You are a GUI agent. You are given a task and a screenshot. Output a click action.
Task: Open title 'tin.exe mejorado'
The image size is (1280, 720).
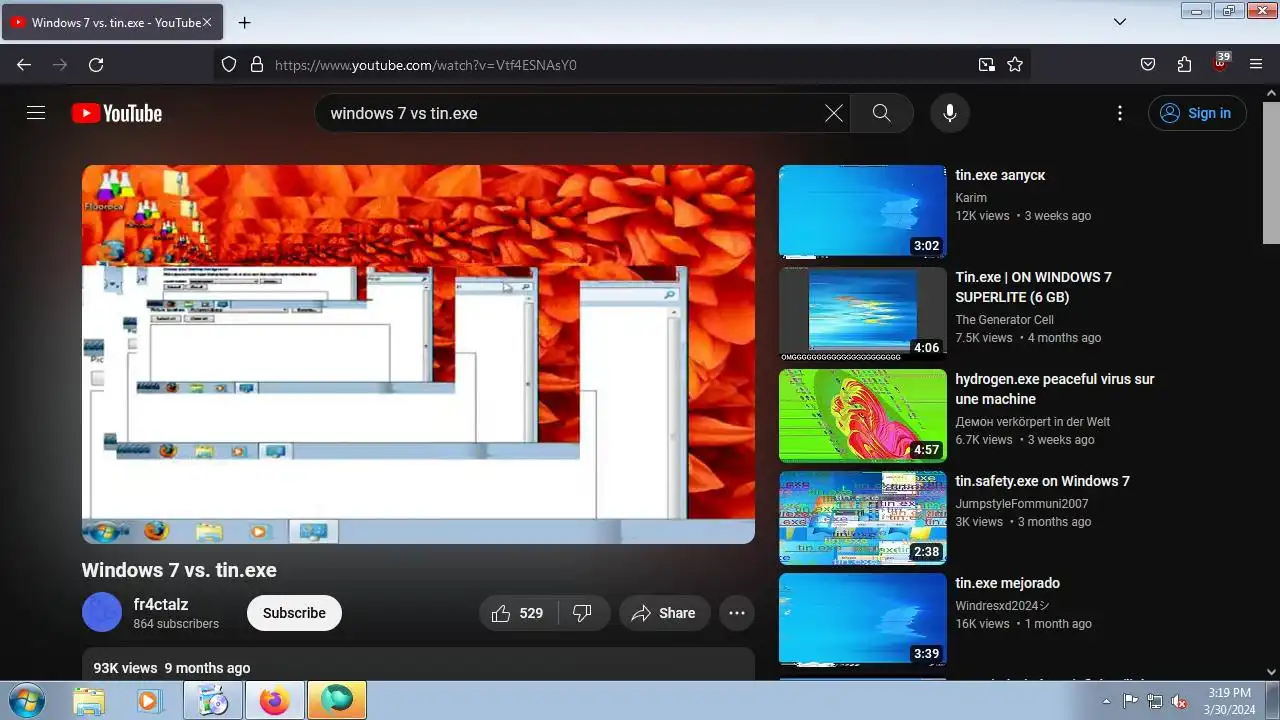pyautogui.click(x=1007, y=583)
